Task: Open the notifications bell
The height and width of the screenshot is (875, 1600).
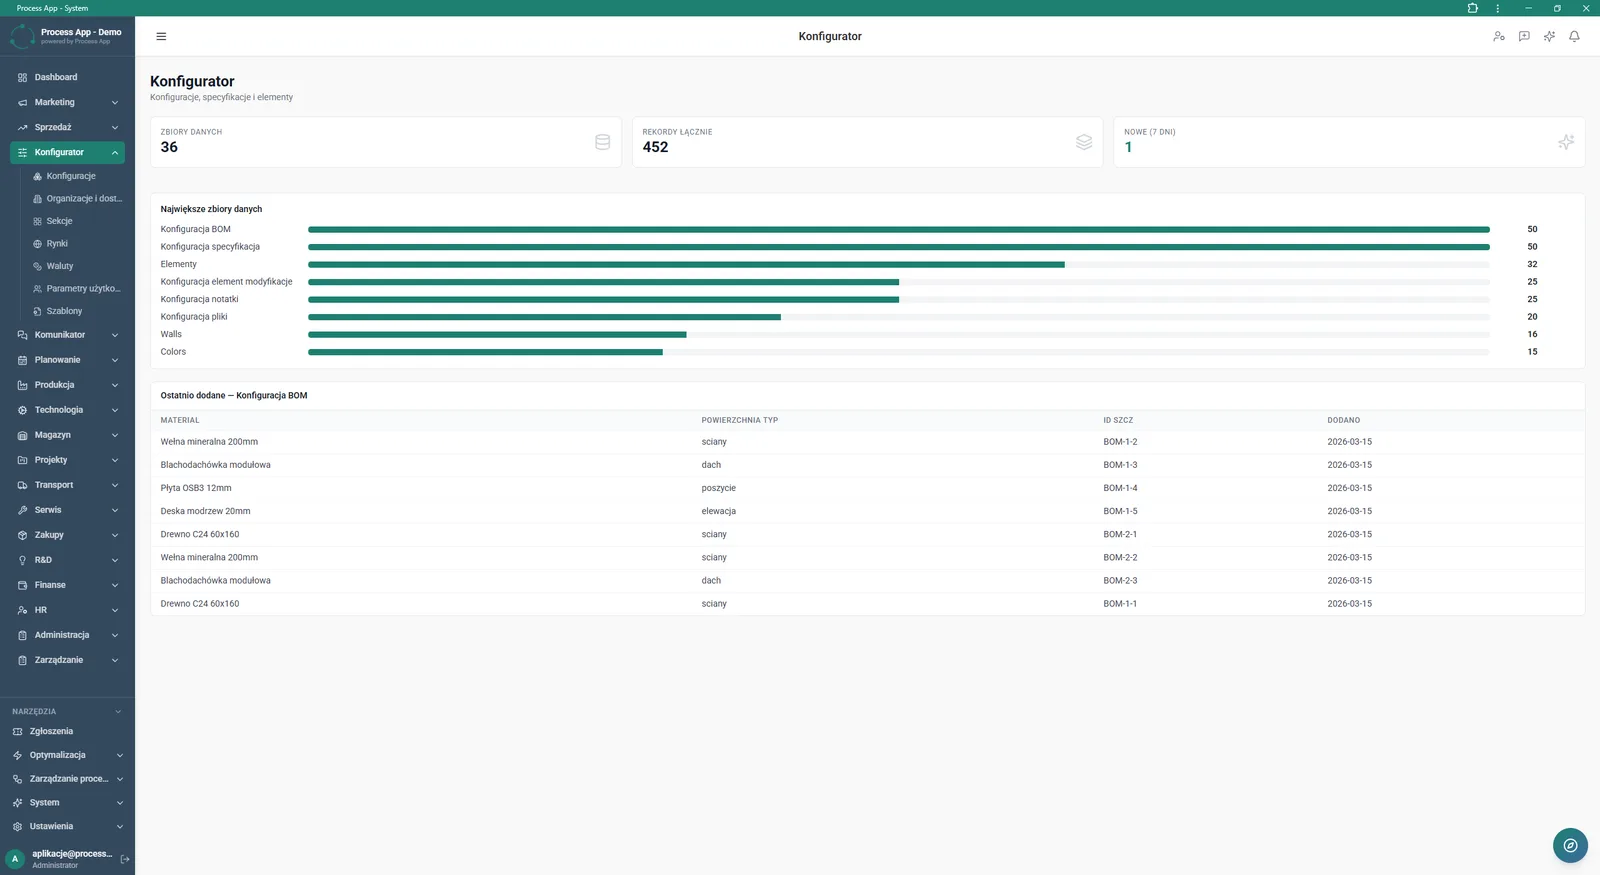Action: [x=1574, y=36]
